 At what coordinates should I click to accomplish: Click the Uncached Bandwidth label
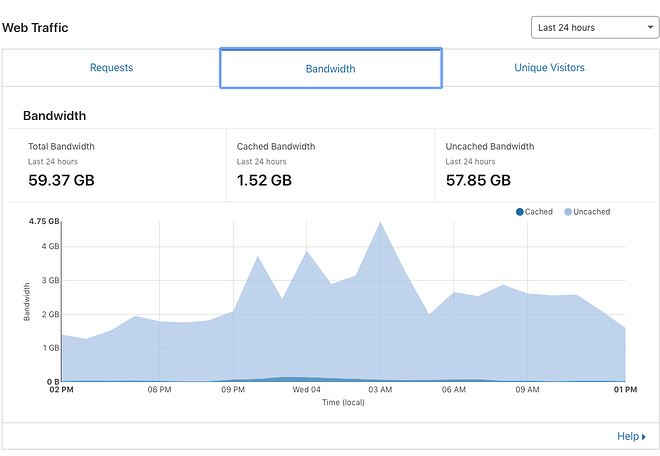pos(490,147)
